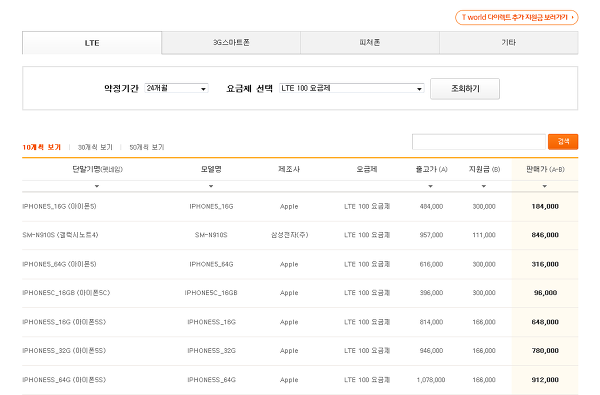Viewport: 600px width, 395px height.
Task: Sort by 판매가 (A-B) column arrow
Action: [545, 186]
